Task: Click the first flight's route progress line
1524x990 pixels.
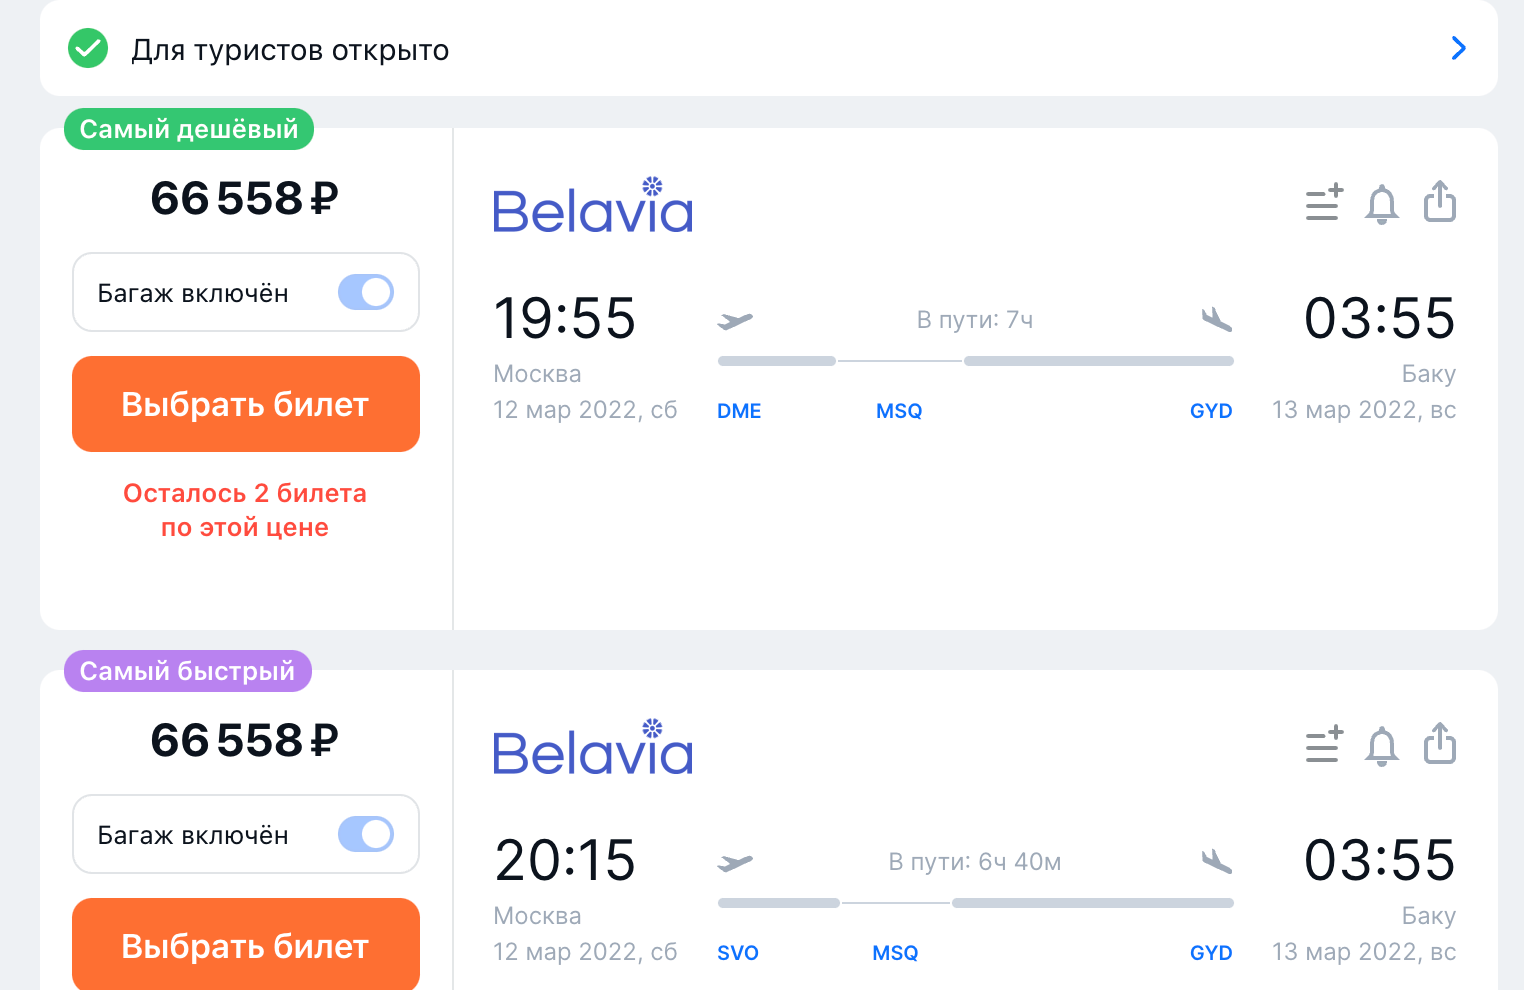Action: pos(975,361)
